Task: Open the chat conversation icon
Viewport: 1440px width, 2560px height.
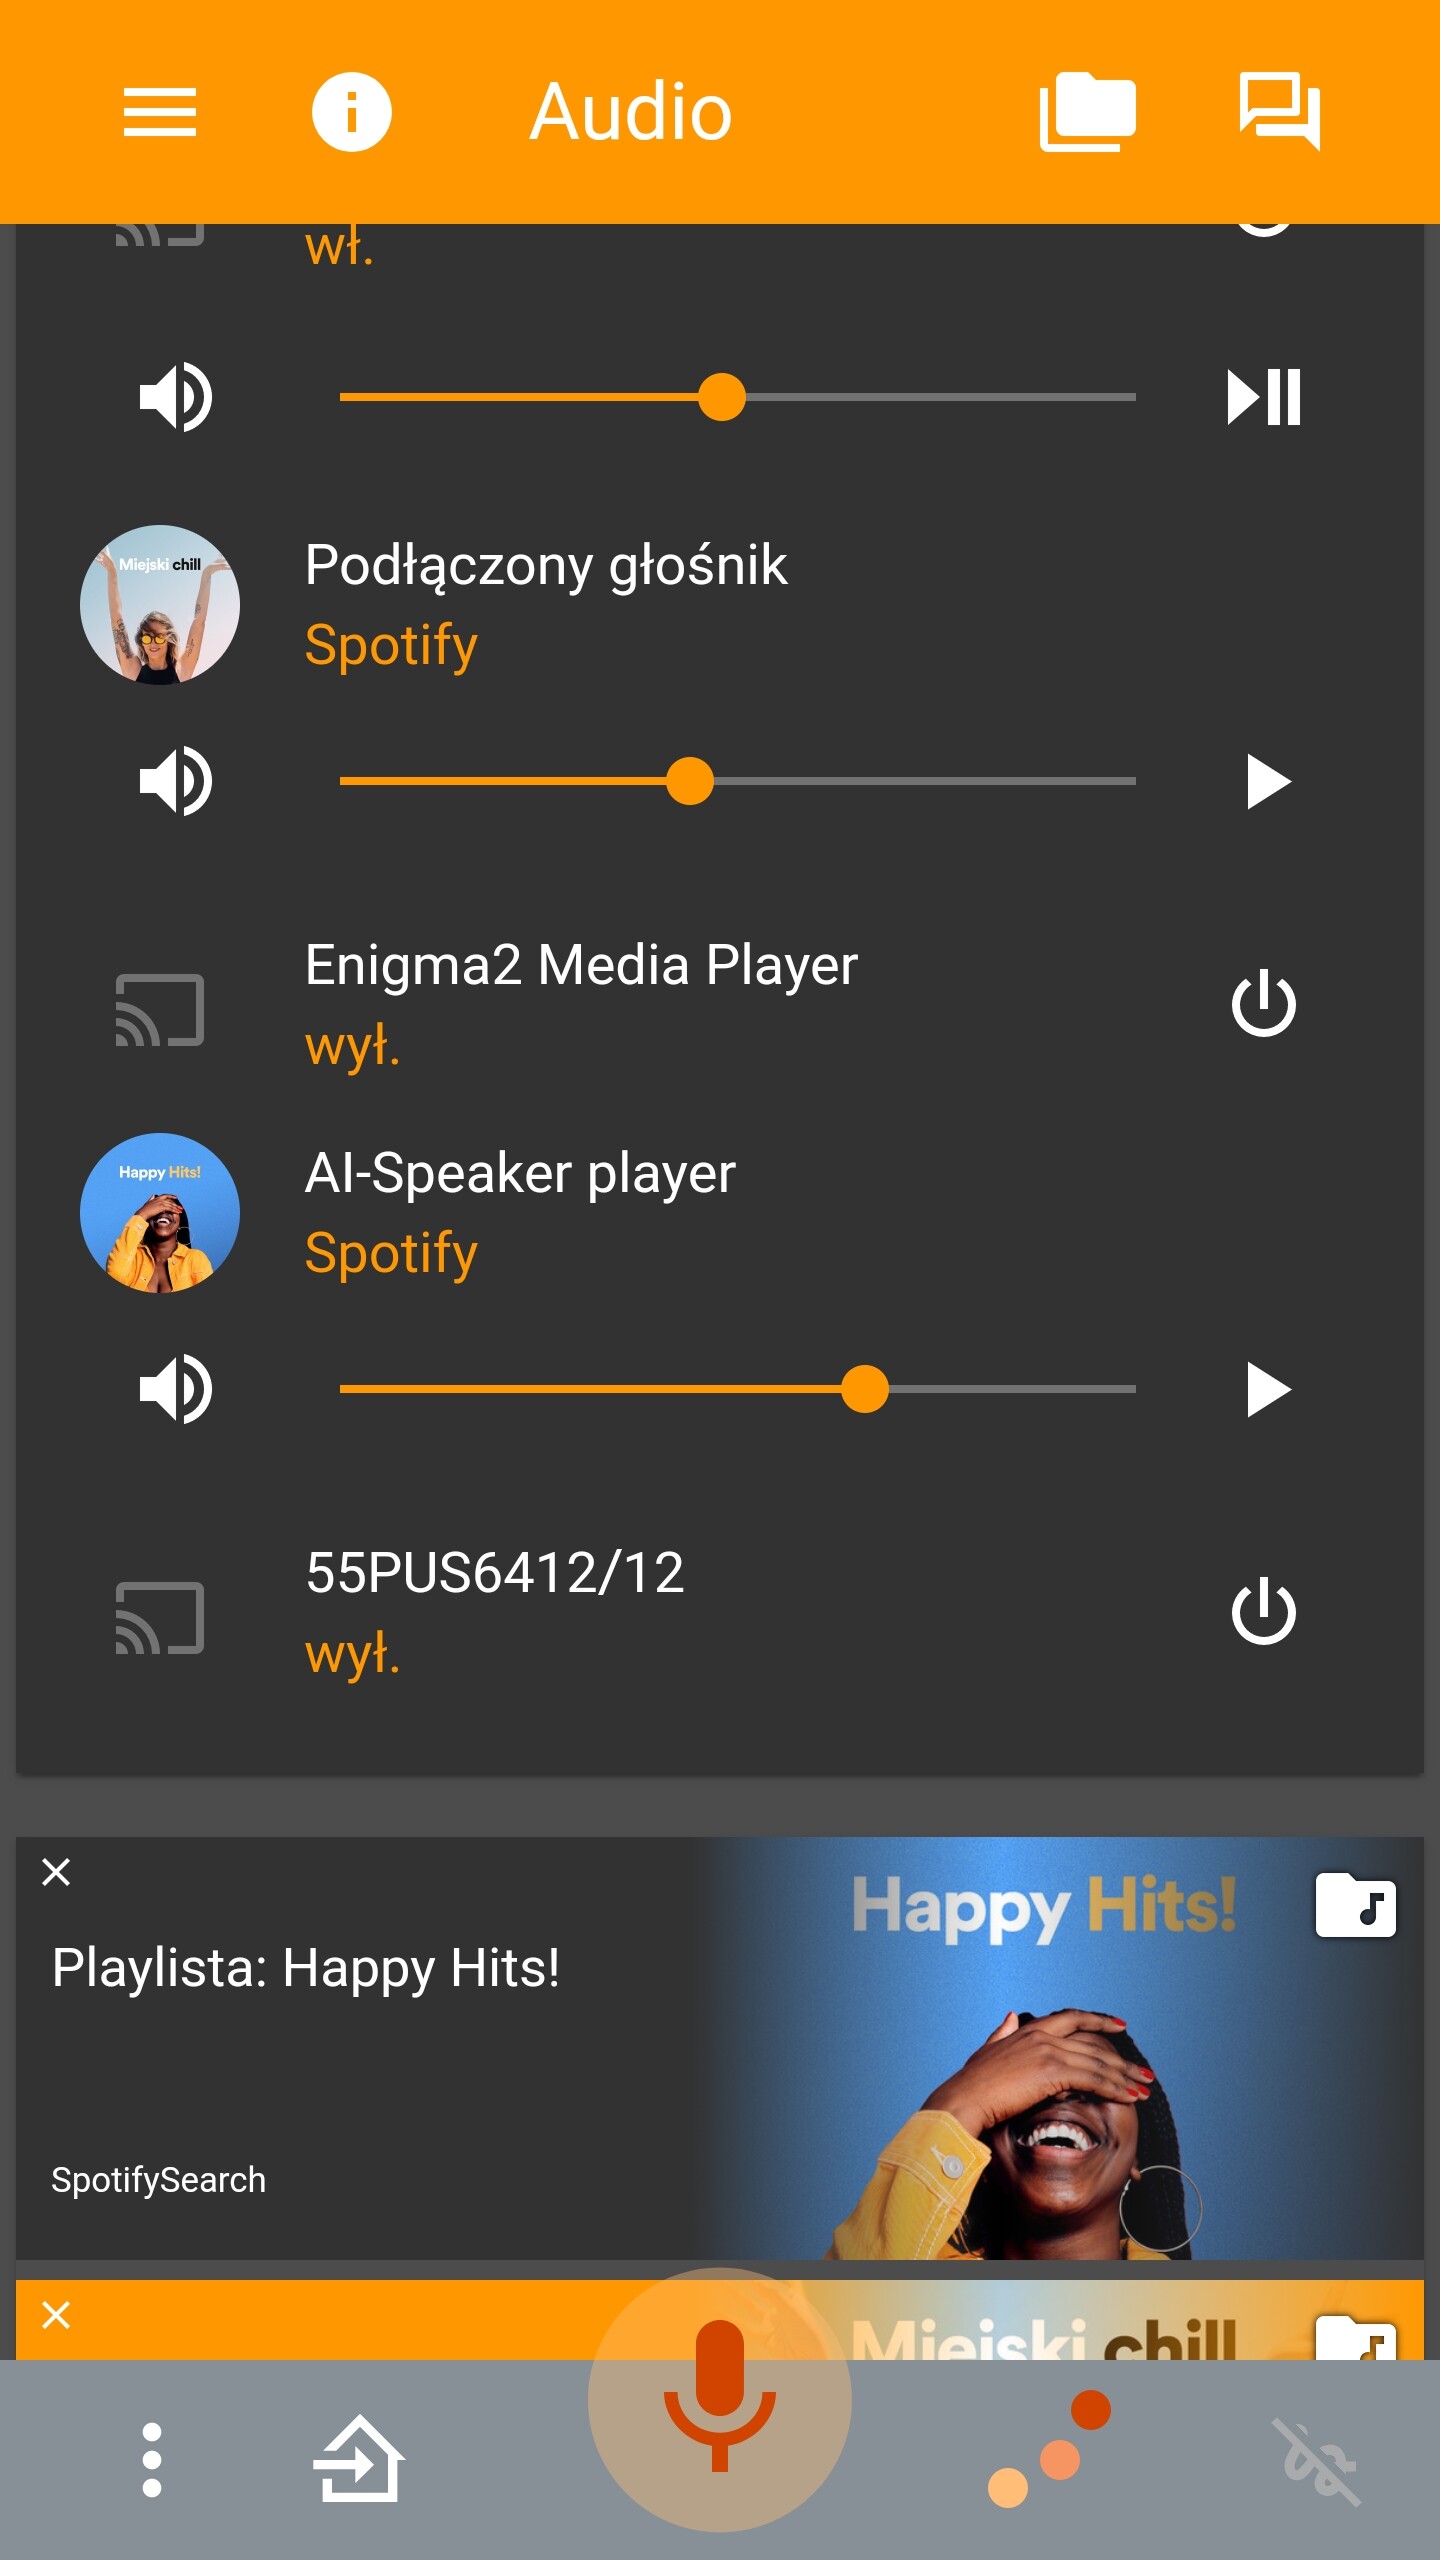Action: point(1280,111)
